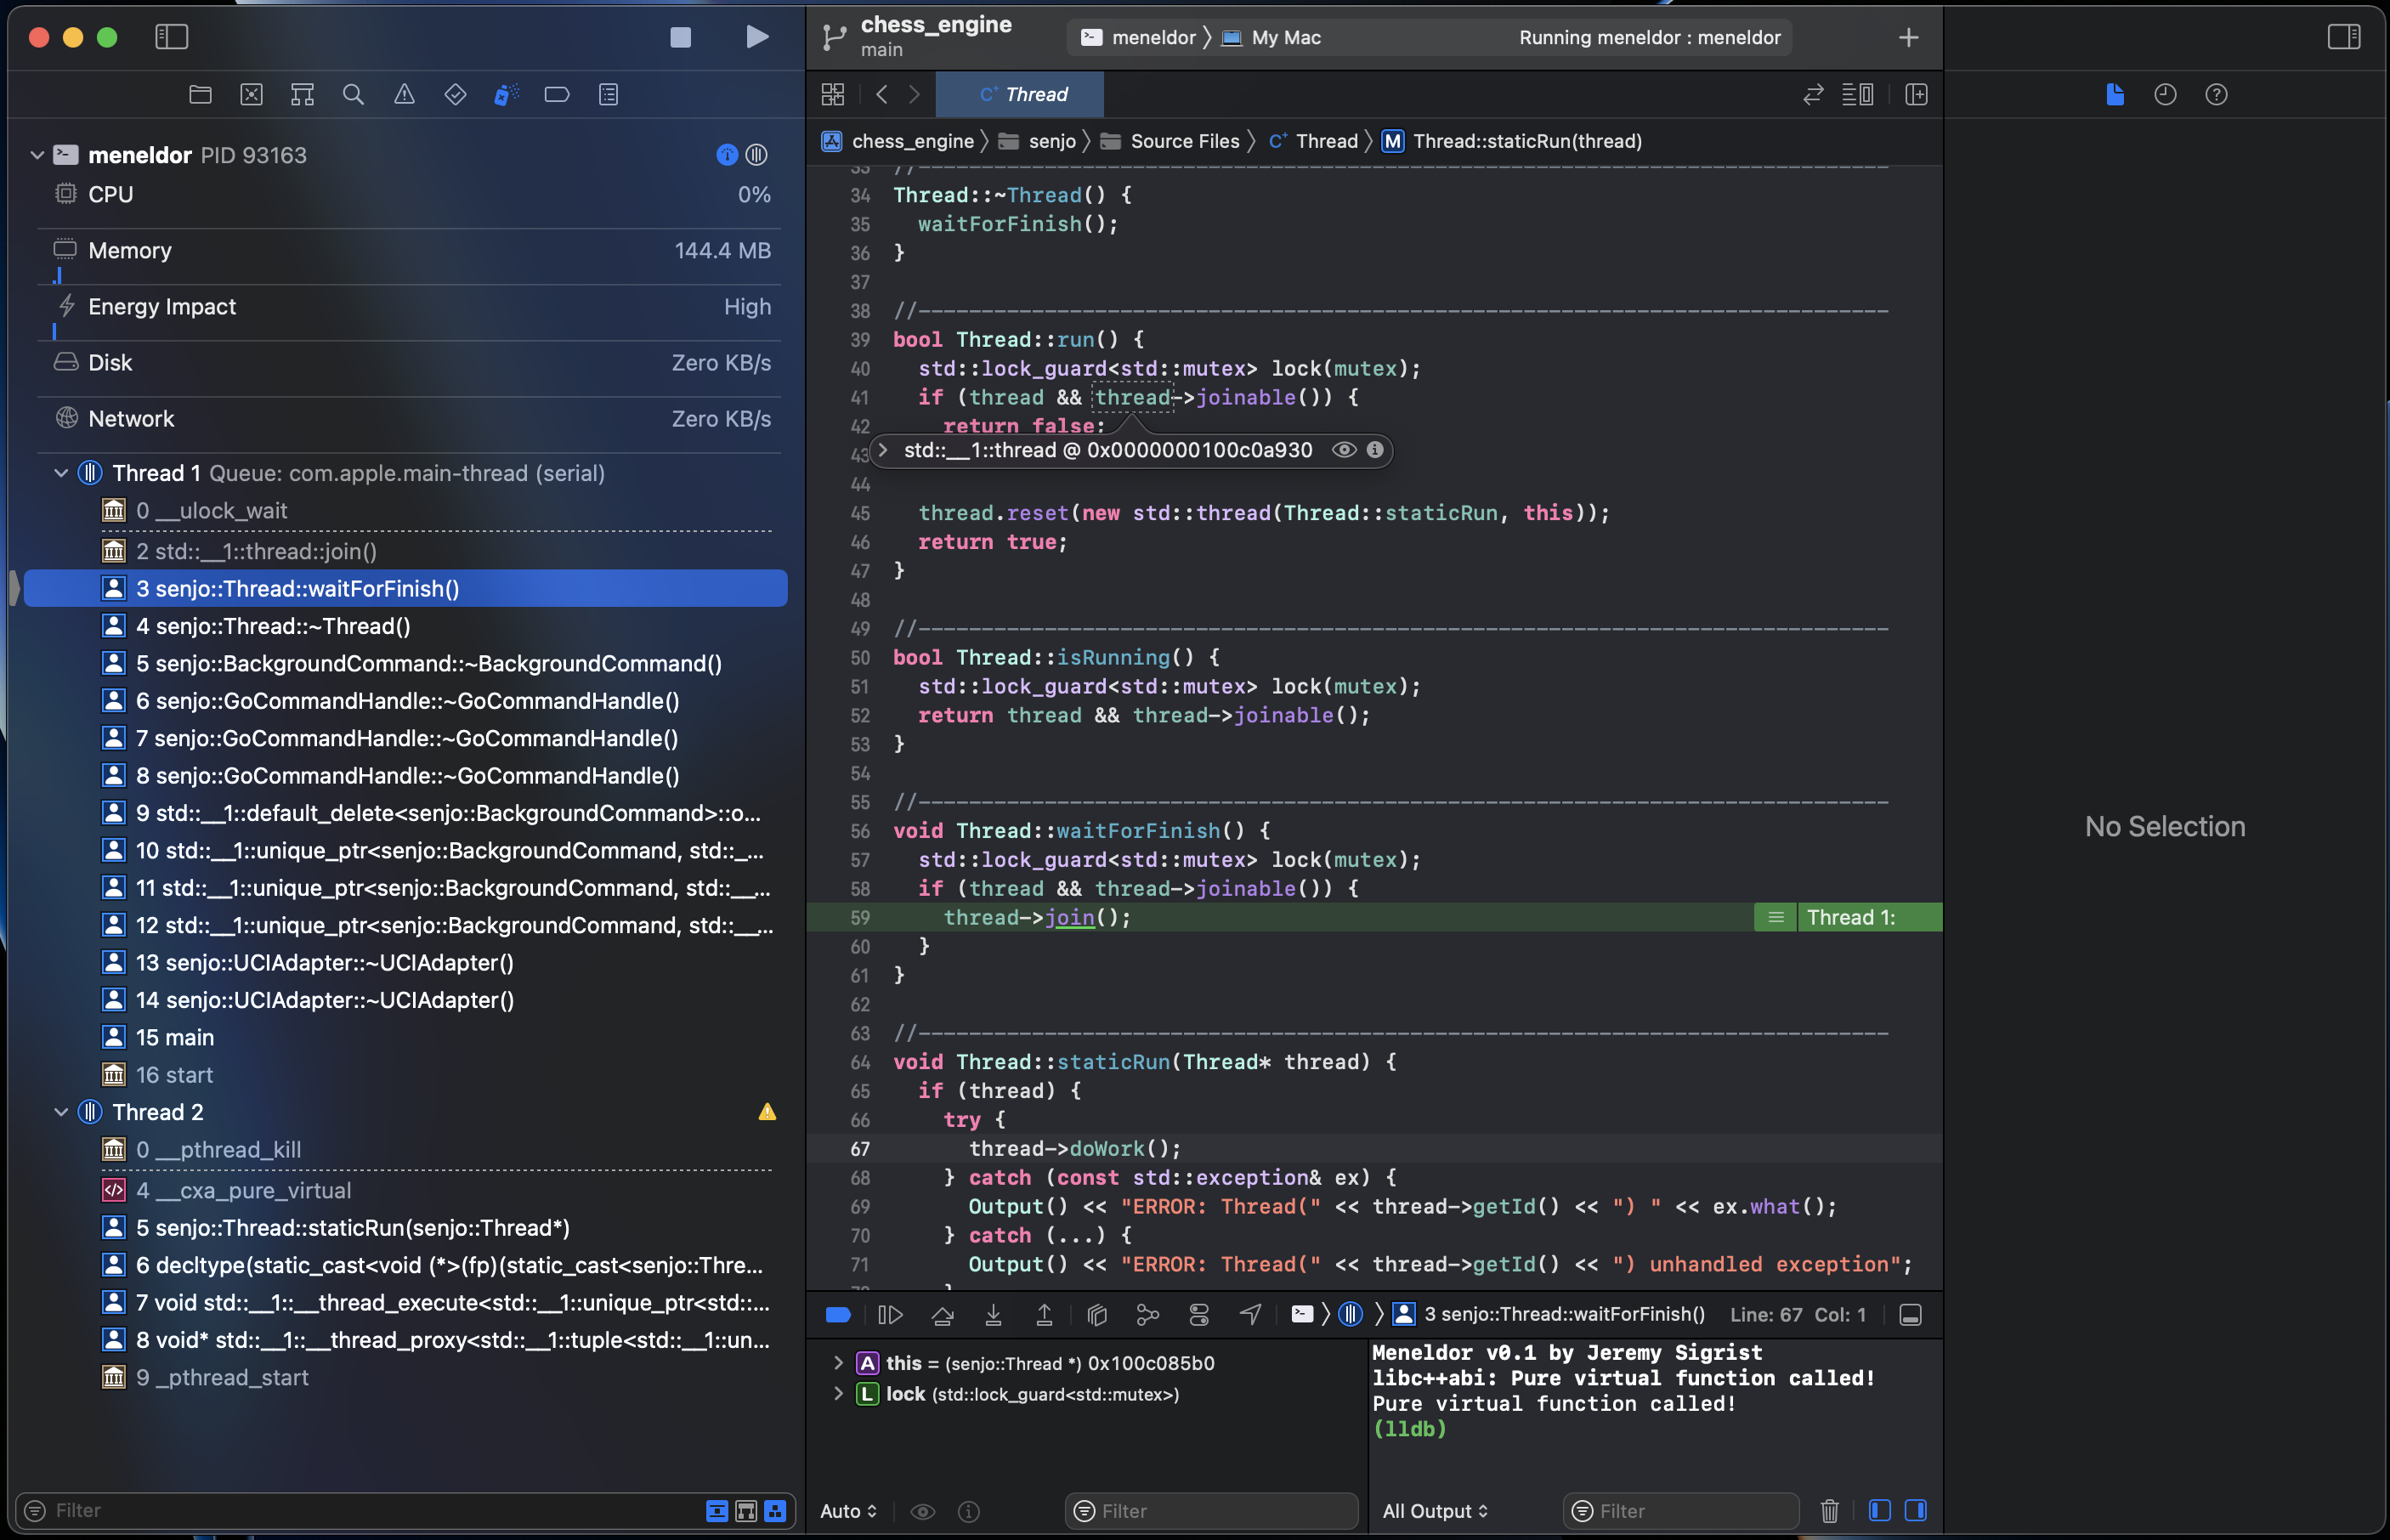
Task: Hide the variables view pane
Action: click(1879, 1510)
